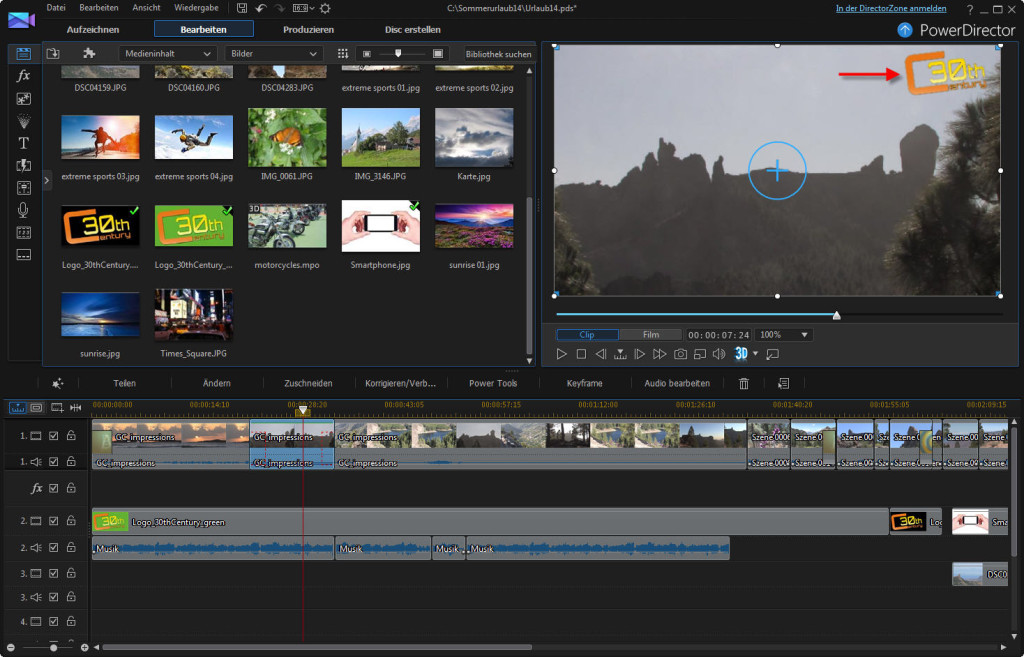Click the Power Tools button
This screenshot has width=1024, height=657.
493,382
